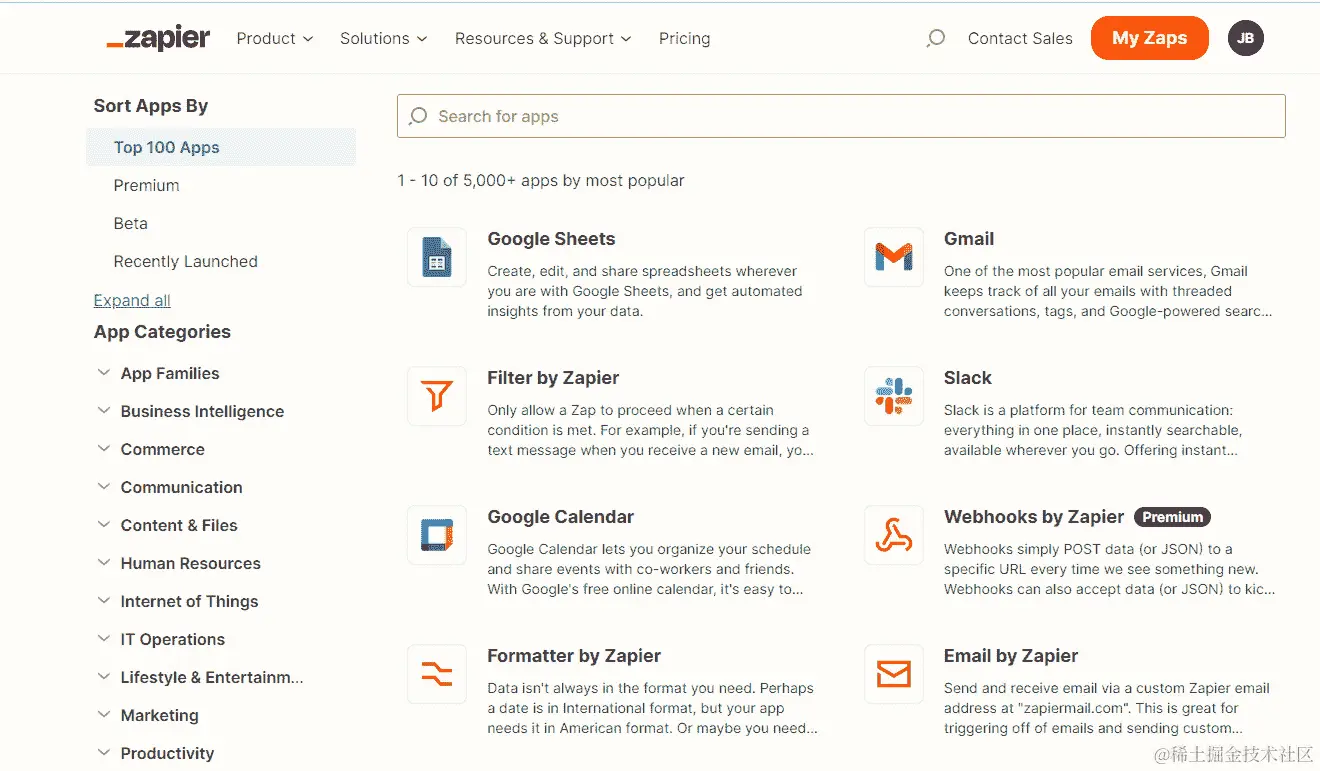This screenshot has width=1320, height=771.
Task: Open the Formatter by Zapier title
Action: (574, 656)
